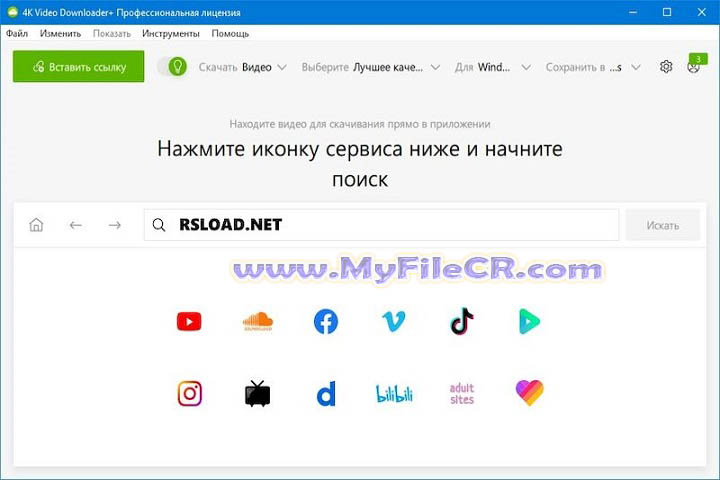
Task: Open the Instagram service icon
Action: coord(190,394)
